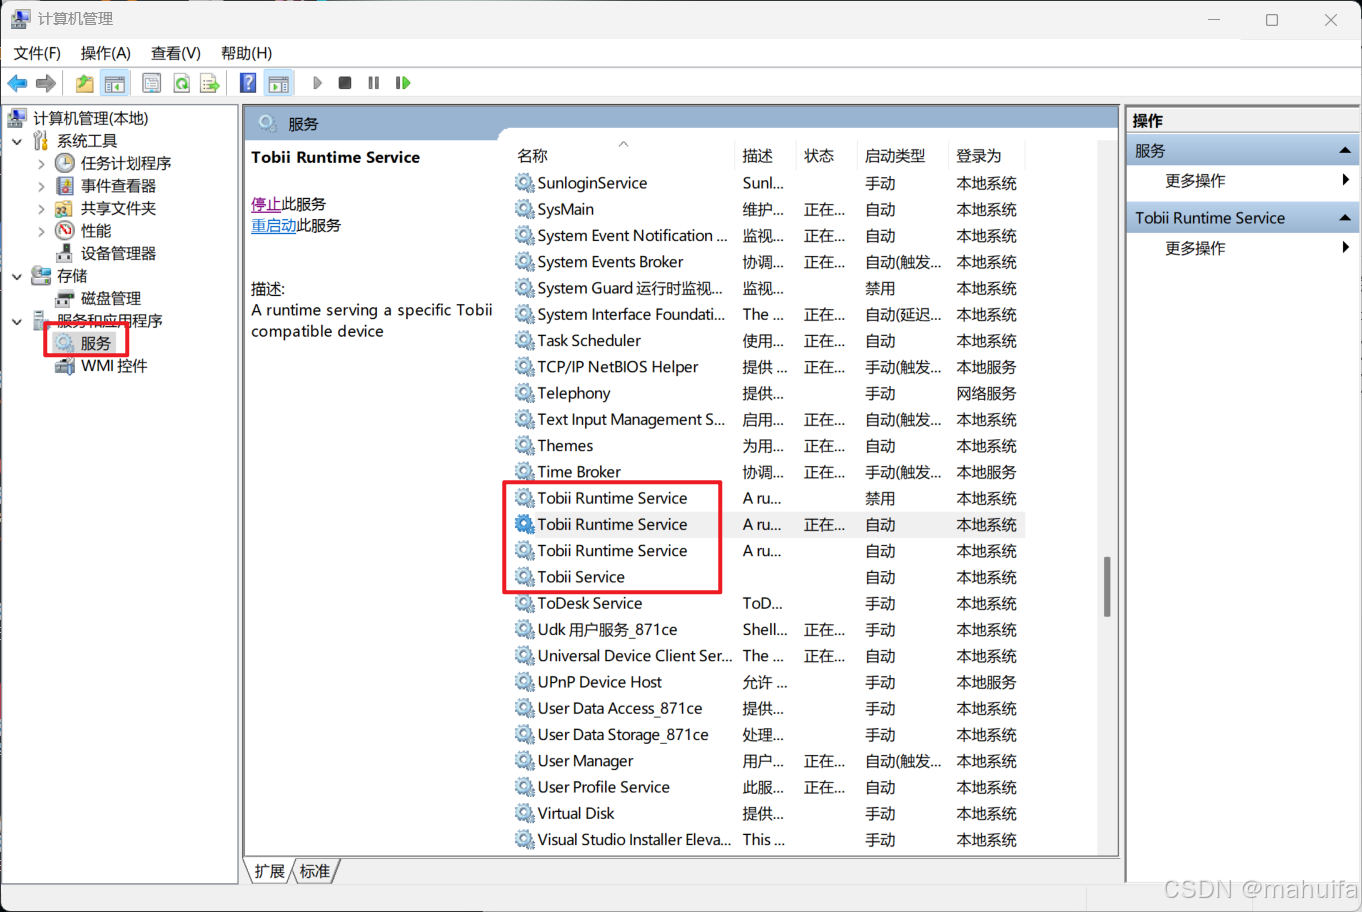Click the Up one level folder icon
Screen dimensions: 1362x912
coord(85,83)
